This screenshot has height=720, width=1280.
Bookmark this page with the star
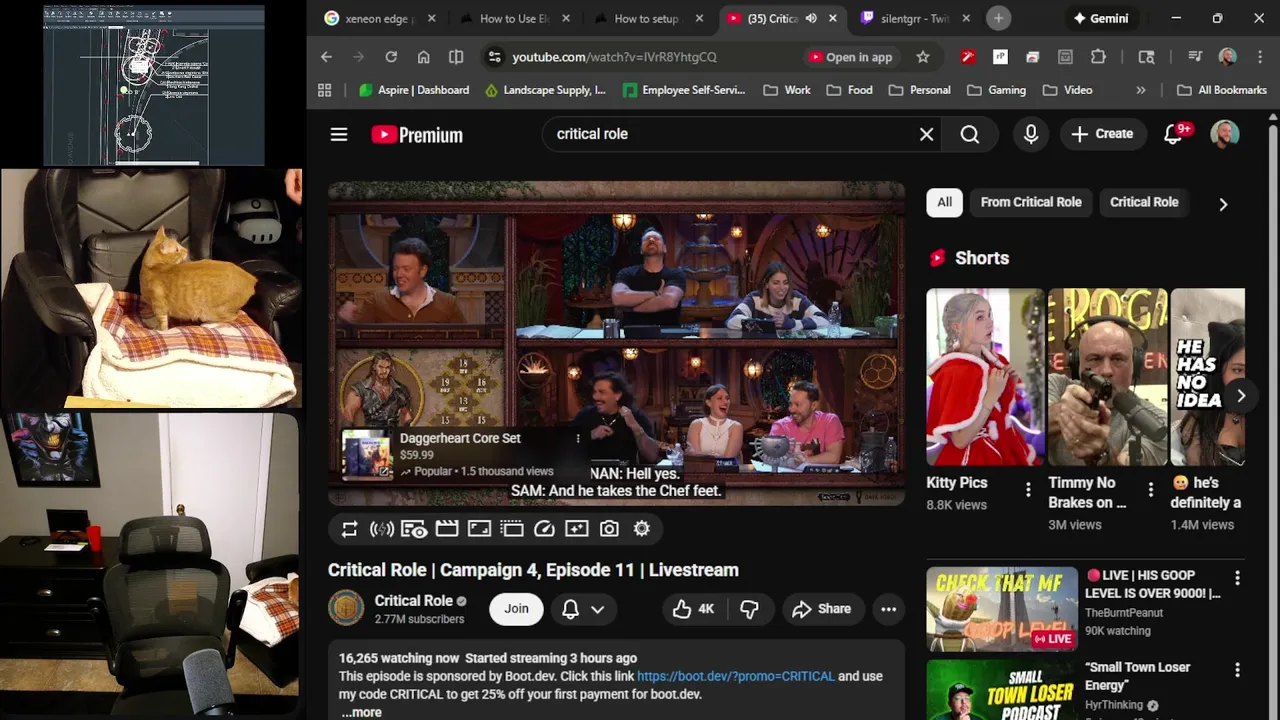(923, 57)
